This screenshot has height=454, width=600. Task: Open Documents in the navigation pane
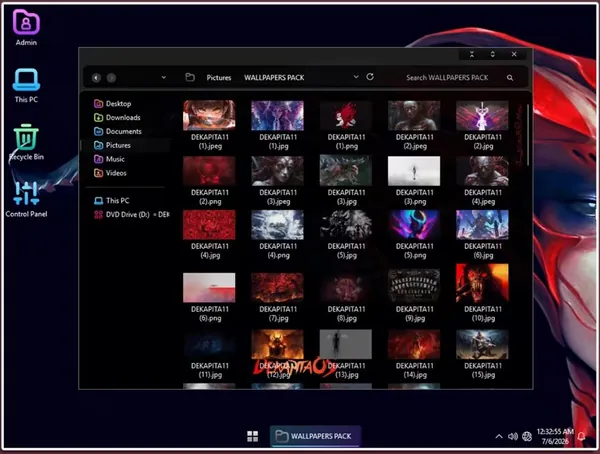(118, 131)
